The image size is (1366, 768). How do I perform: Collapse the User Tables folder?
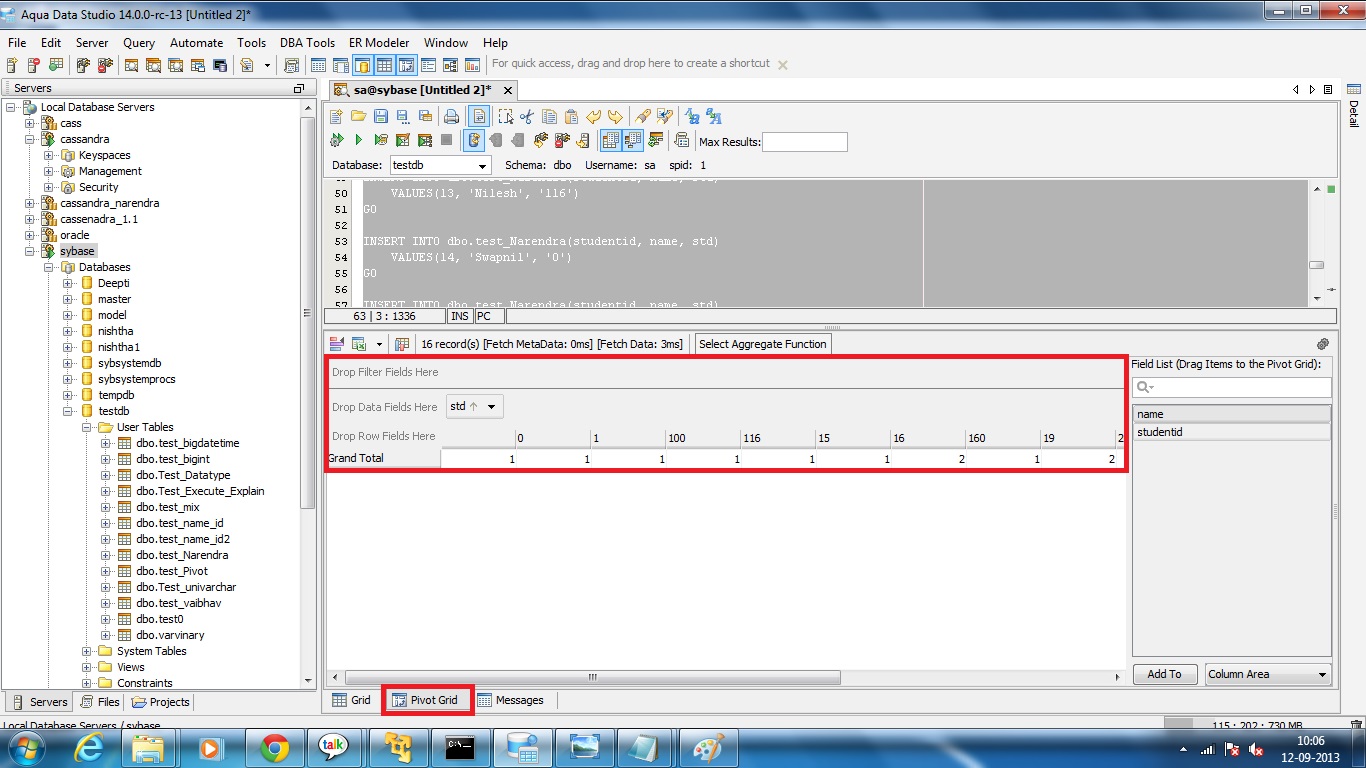pos(87,427)
